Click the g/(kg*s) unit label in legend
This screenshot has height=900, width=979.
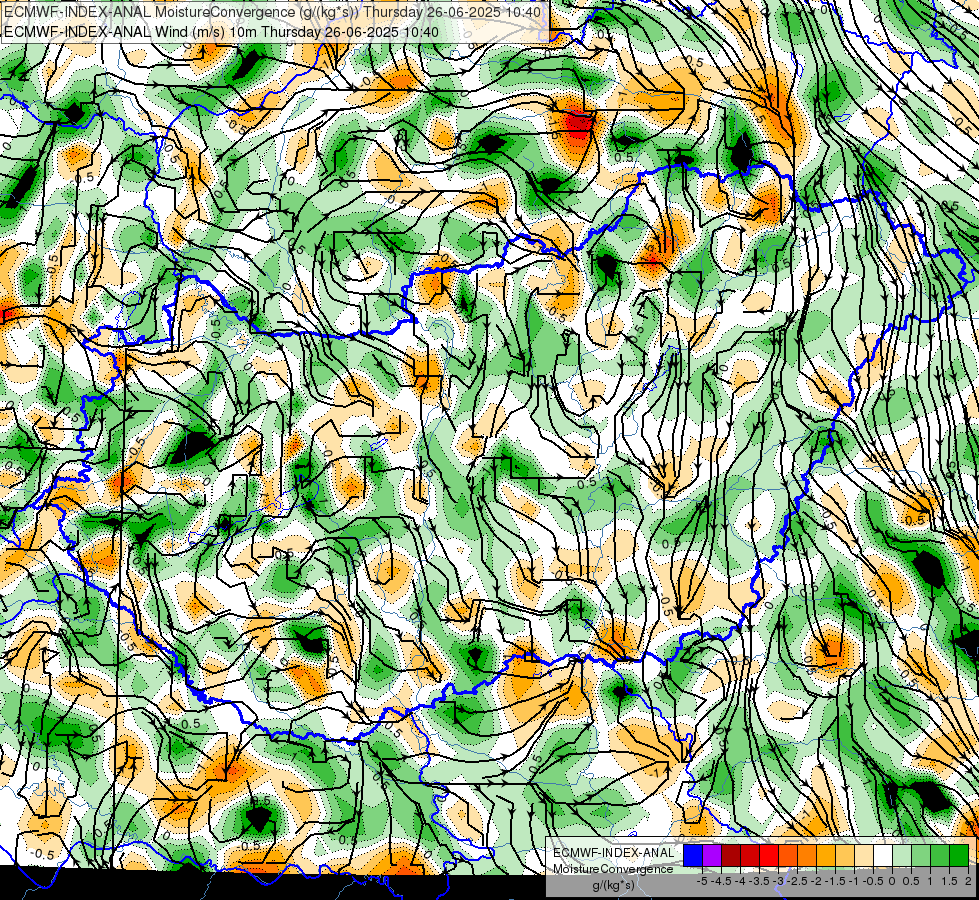pos(613,885)
